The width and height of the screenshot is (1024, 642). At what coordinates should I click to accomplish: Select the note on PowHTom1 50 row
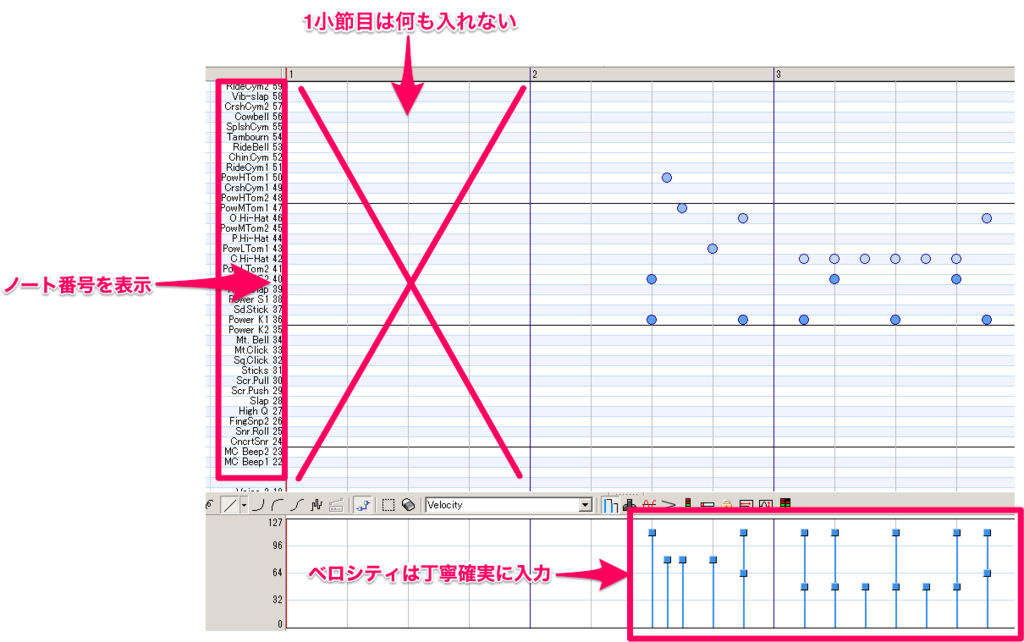(x=667, y=178)
